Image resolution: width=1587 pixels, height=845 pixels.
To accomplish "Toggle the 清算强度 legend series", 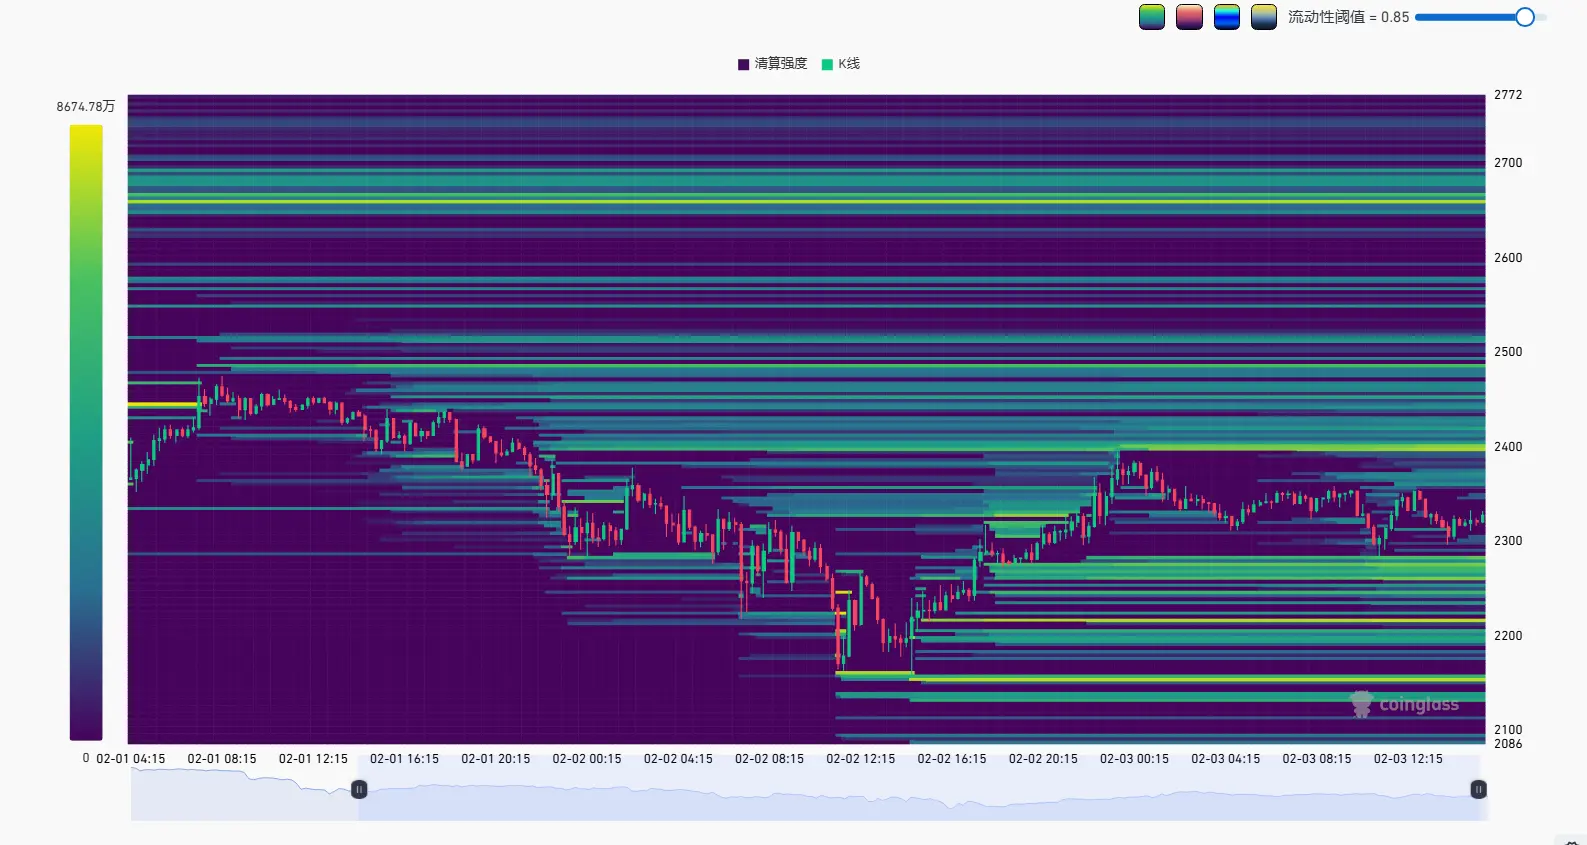I will (x=772, y=64).
